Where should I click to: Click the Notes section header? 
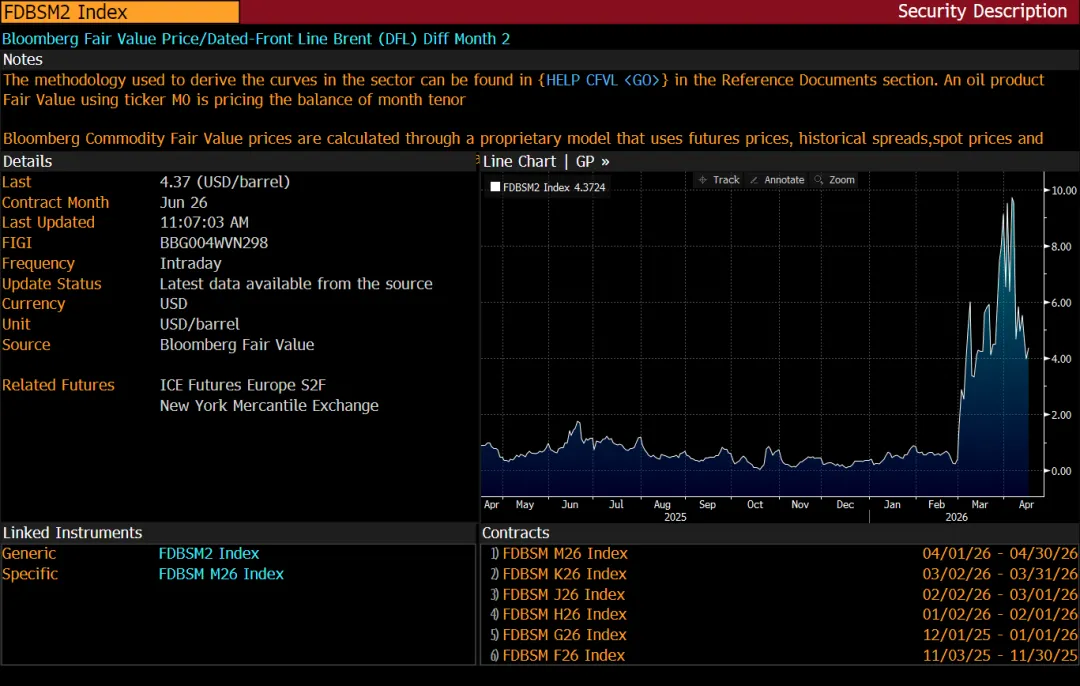pyautogui.click(x=23, y=59)
